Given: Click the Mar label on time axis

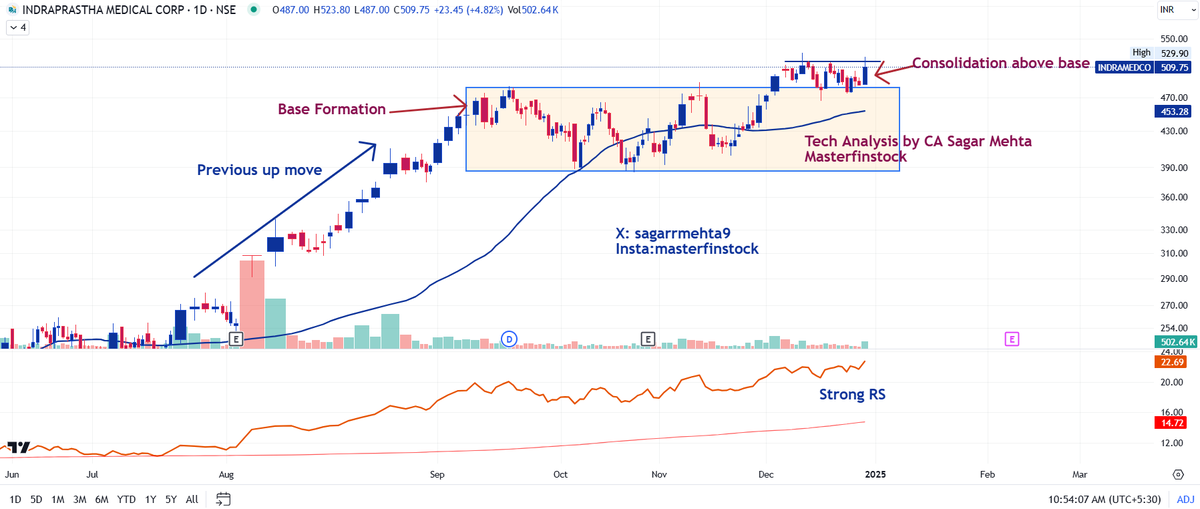Looking at the screenshot, I should point(1079,475).
